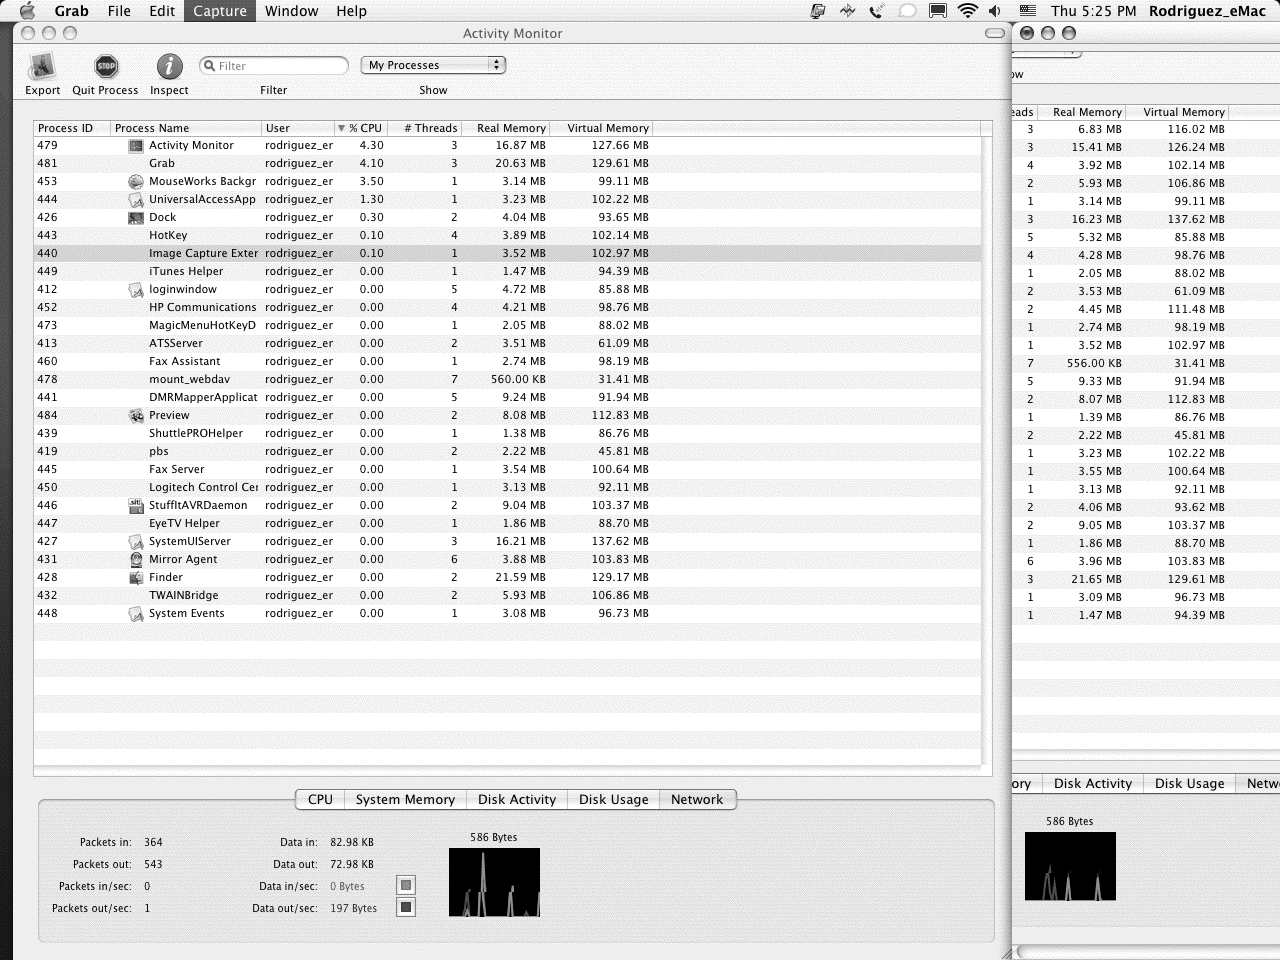Switch to the Disk Activity tab

tap(517, 799)
